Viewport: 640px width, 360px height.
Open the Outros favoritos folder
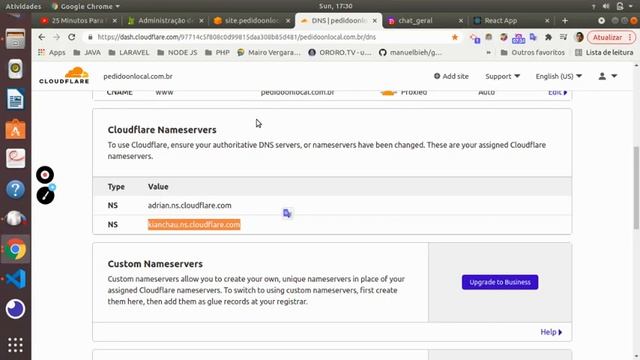pyautogui.click(x=533, y=52)
